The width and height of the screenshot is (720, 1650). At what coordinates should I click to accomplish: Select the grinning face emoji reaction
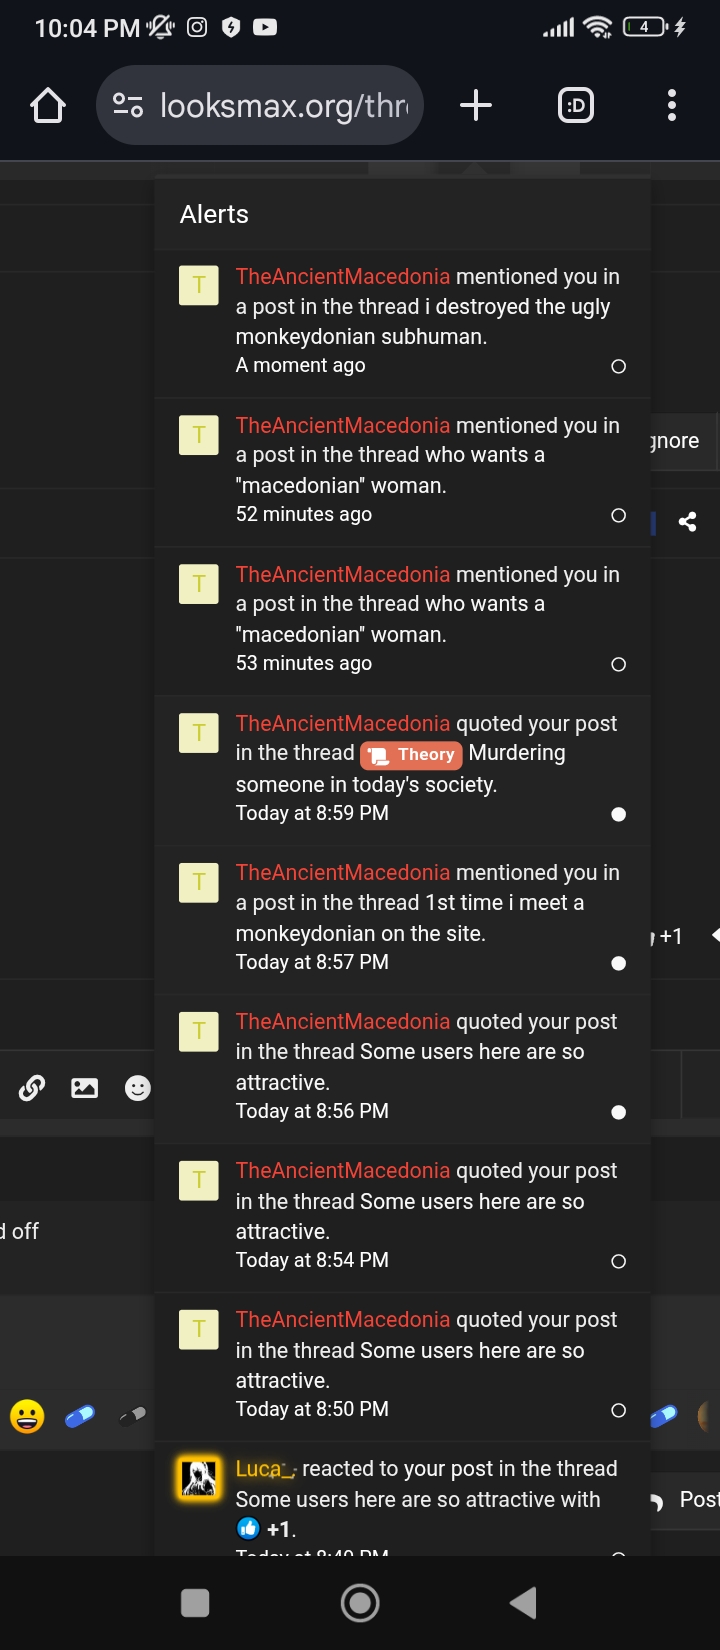27,1416
